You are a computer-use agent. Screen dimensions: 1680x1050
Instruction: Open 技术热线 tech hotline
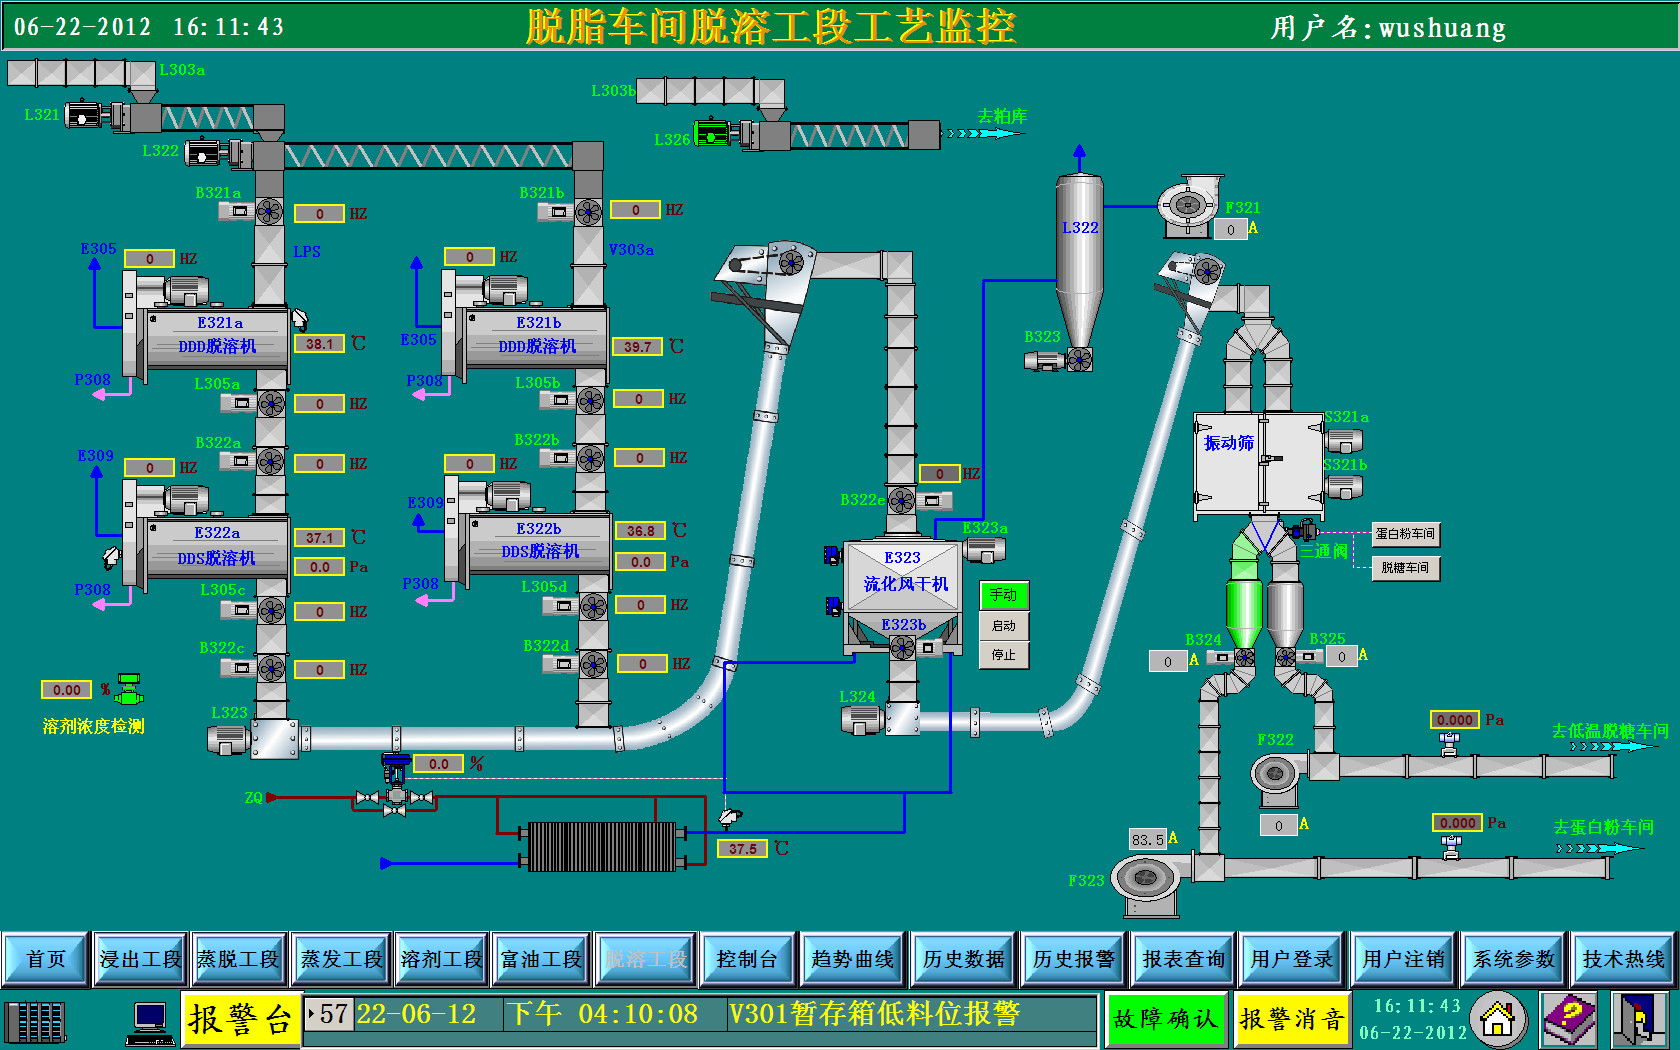coord(1624,959)
